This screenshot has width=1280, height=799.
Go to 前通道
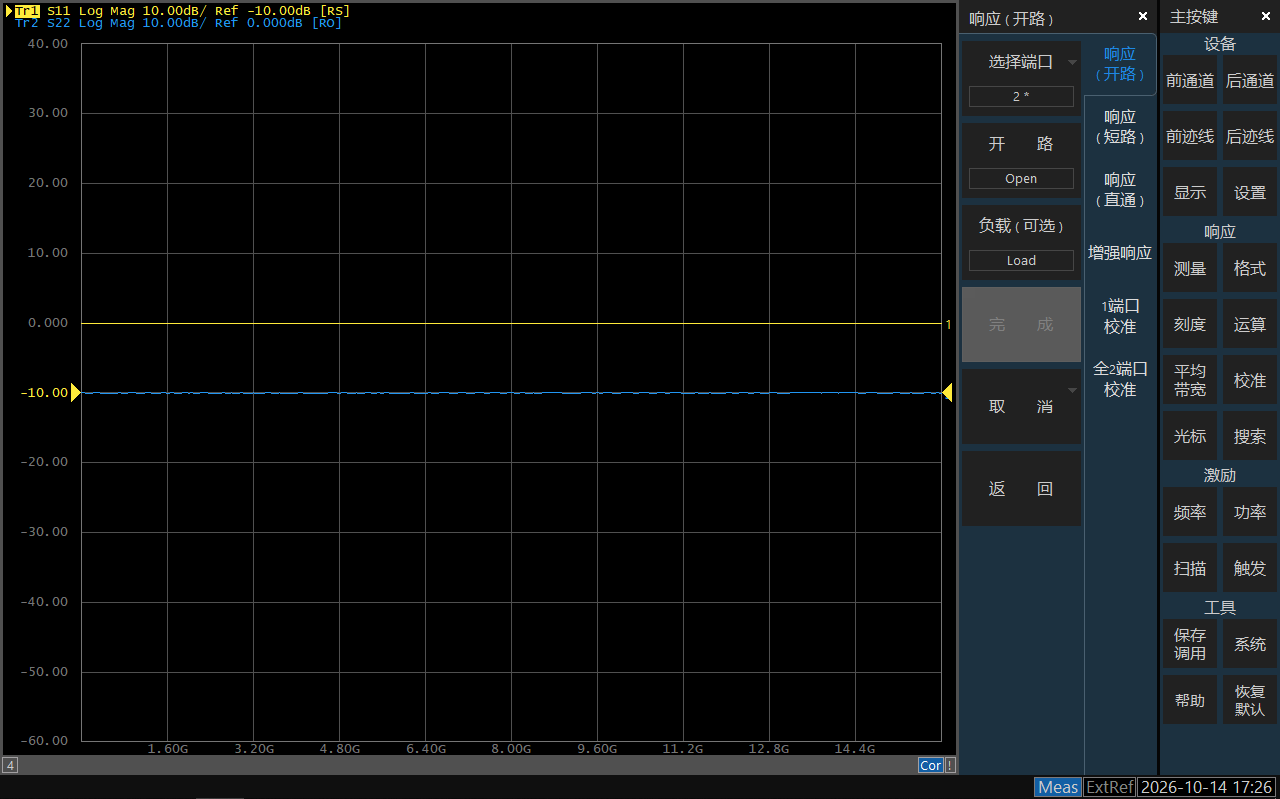click(1190, 81)
